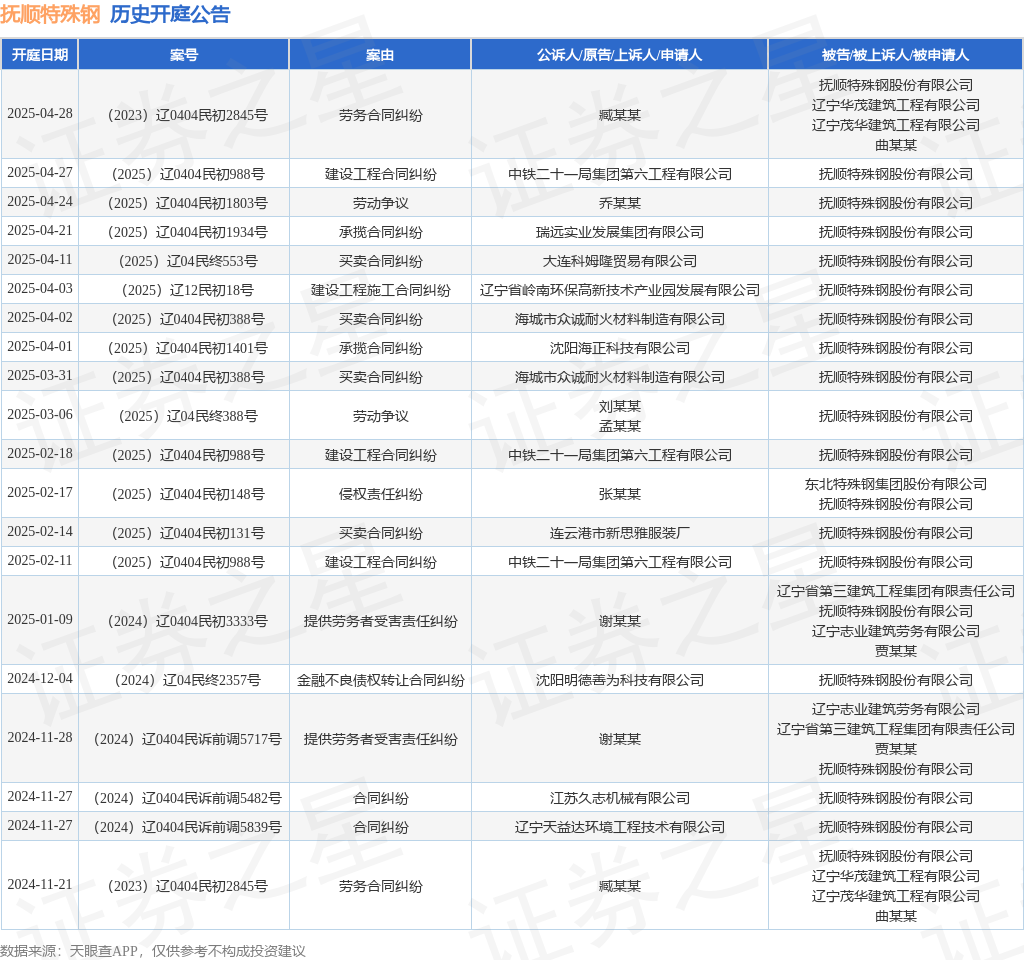
Task: Click 辽宁志业建筑劳务有限公司 in the 2025-01-09 row
Action: (x=896, y=631)
